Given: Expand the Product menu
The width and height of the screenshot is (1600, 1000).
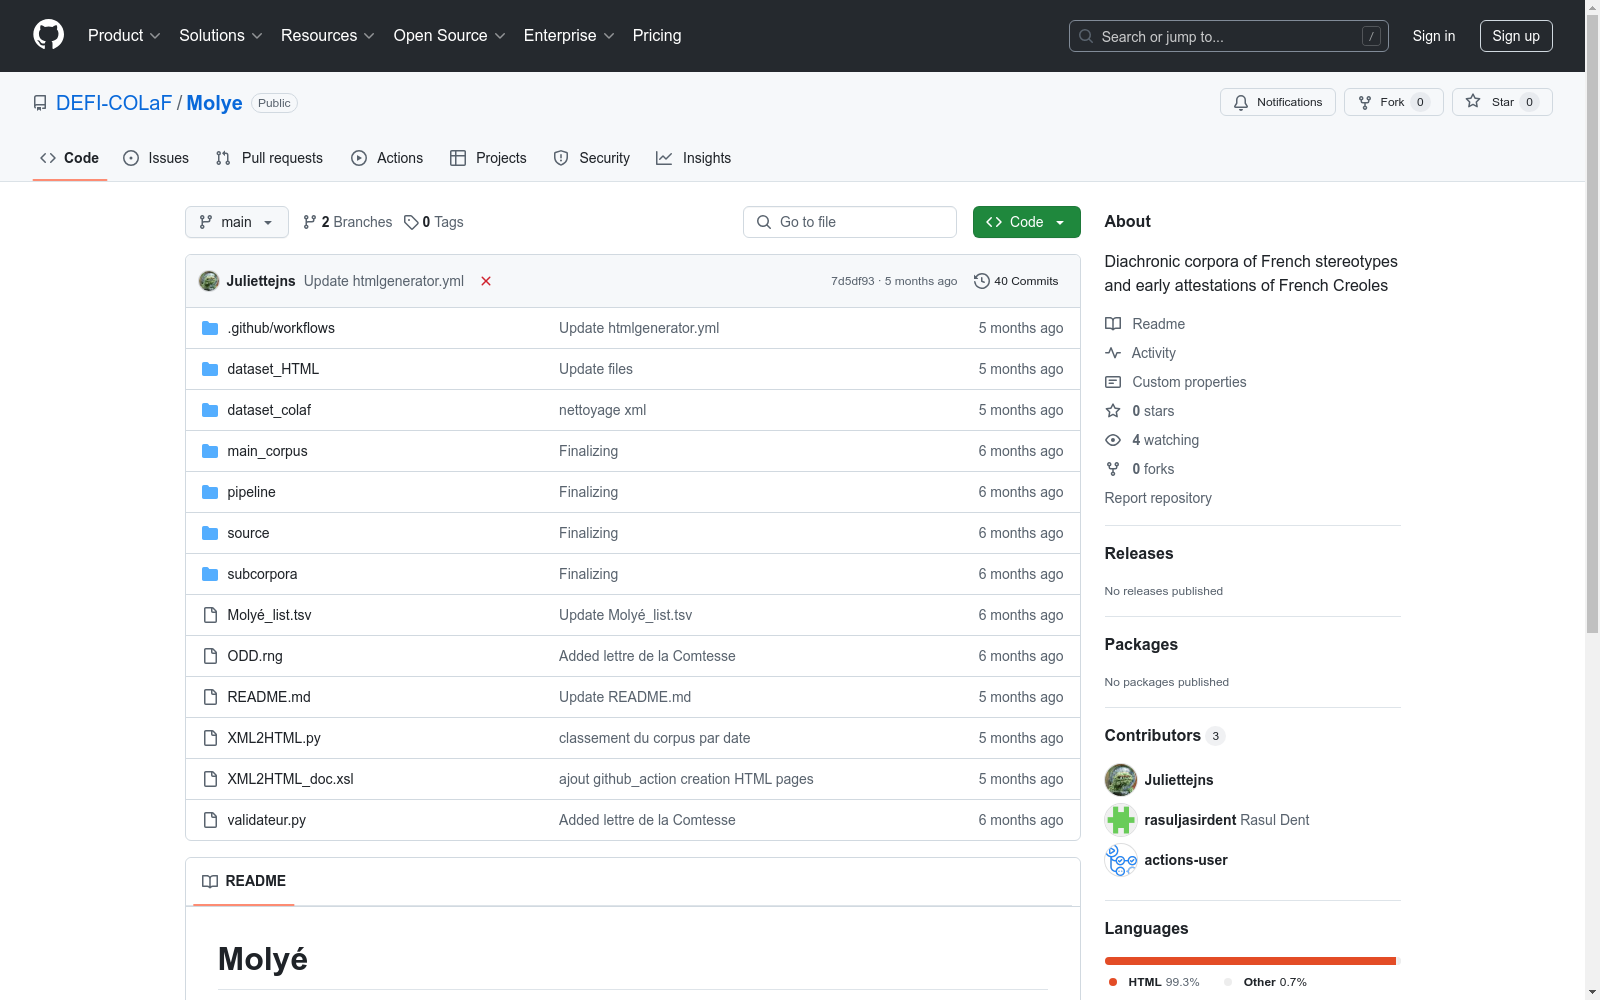Looking at the screenshot, I should 124,36.
